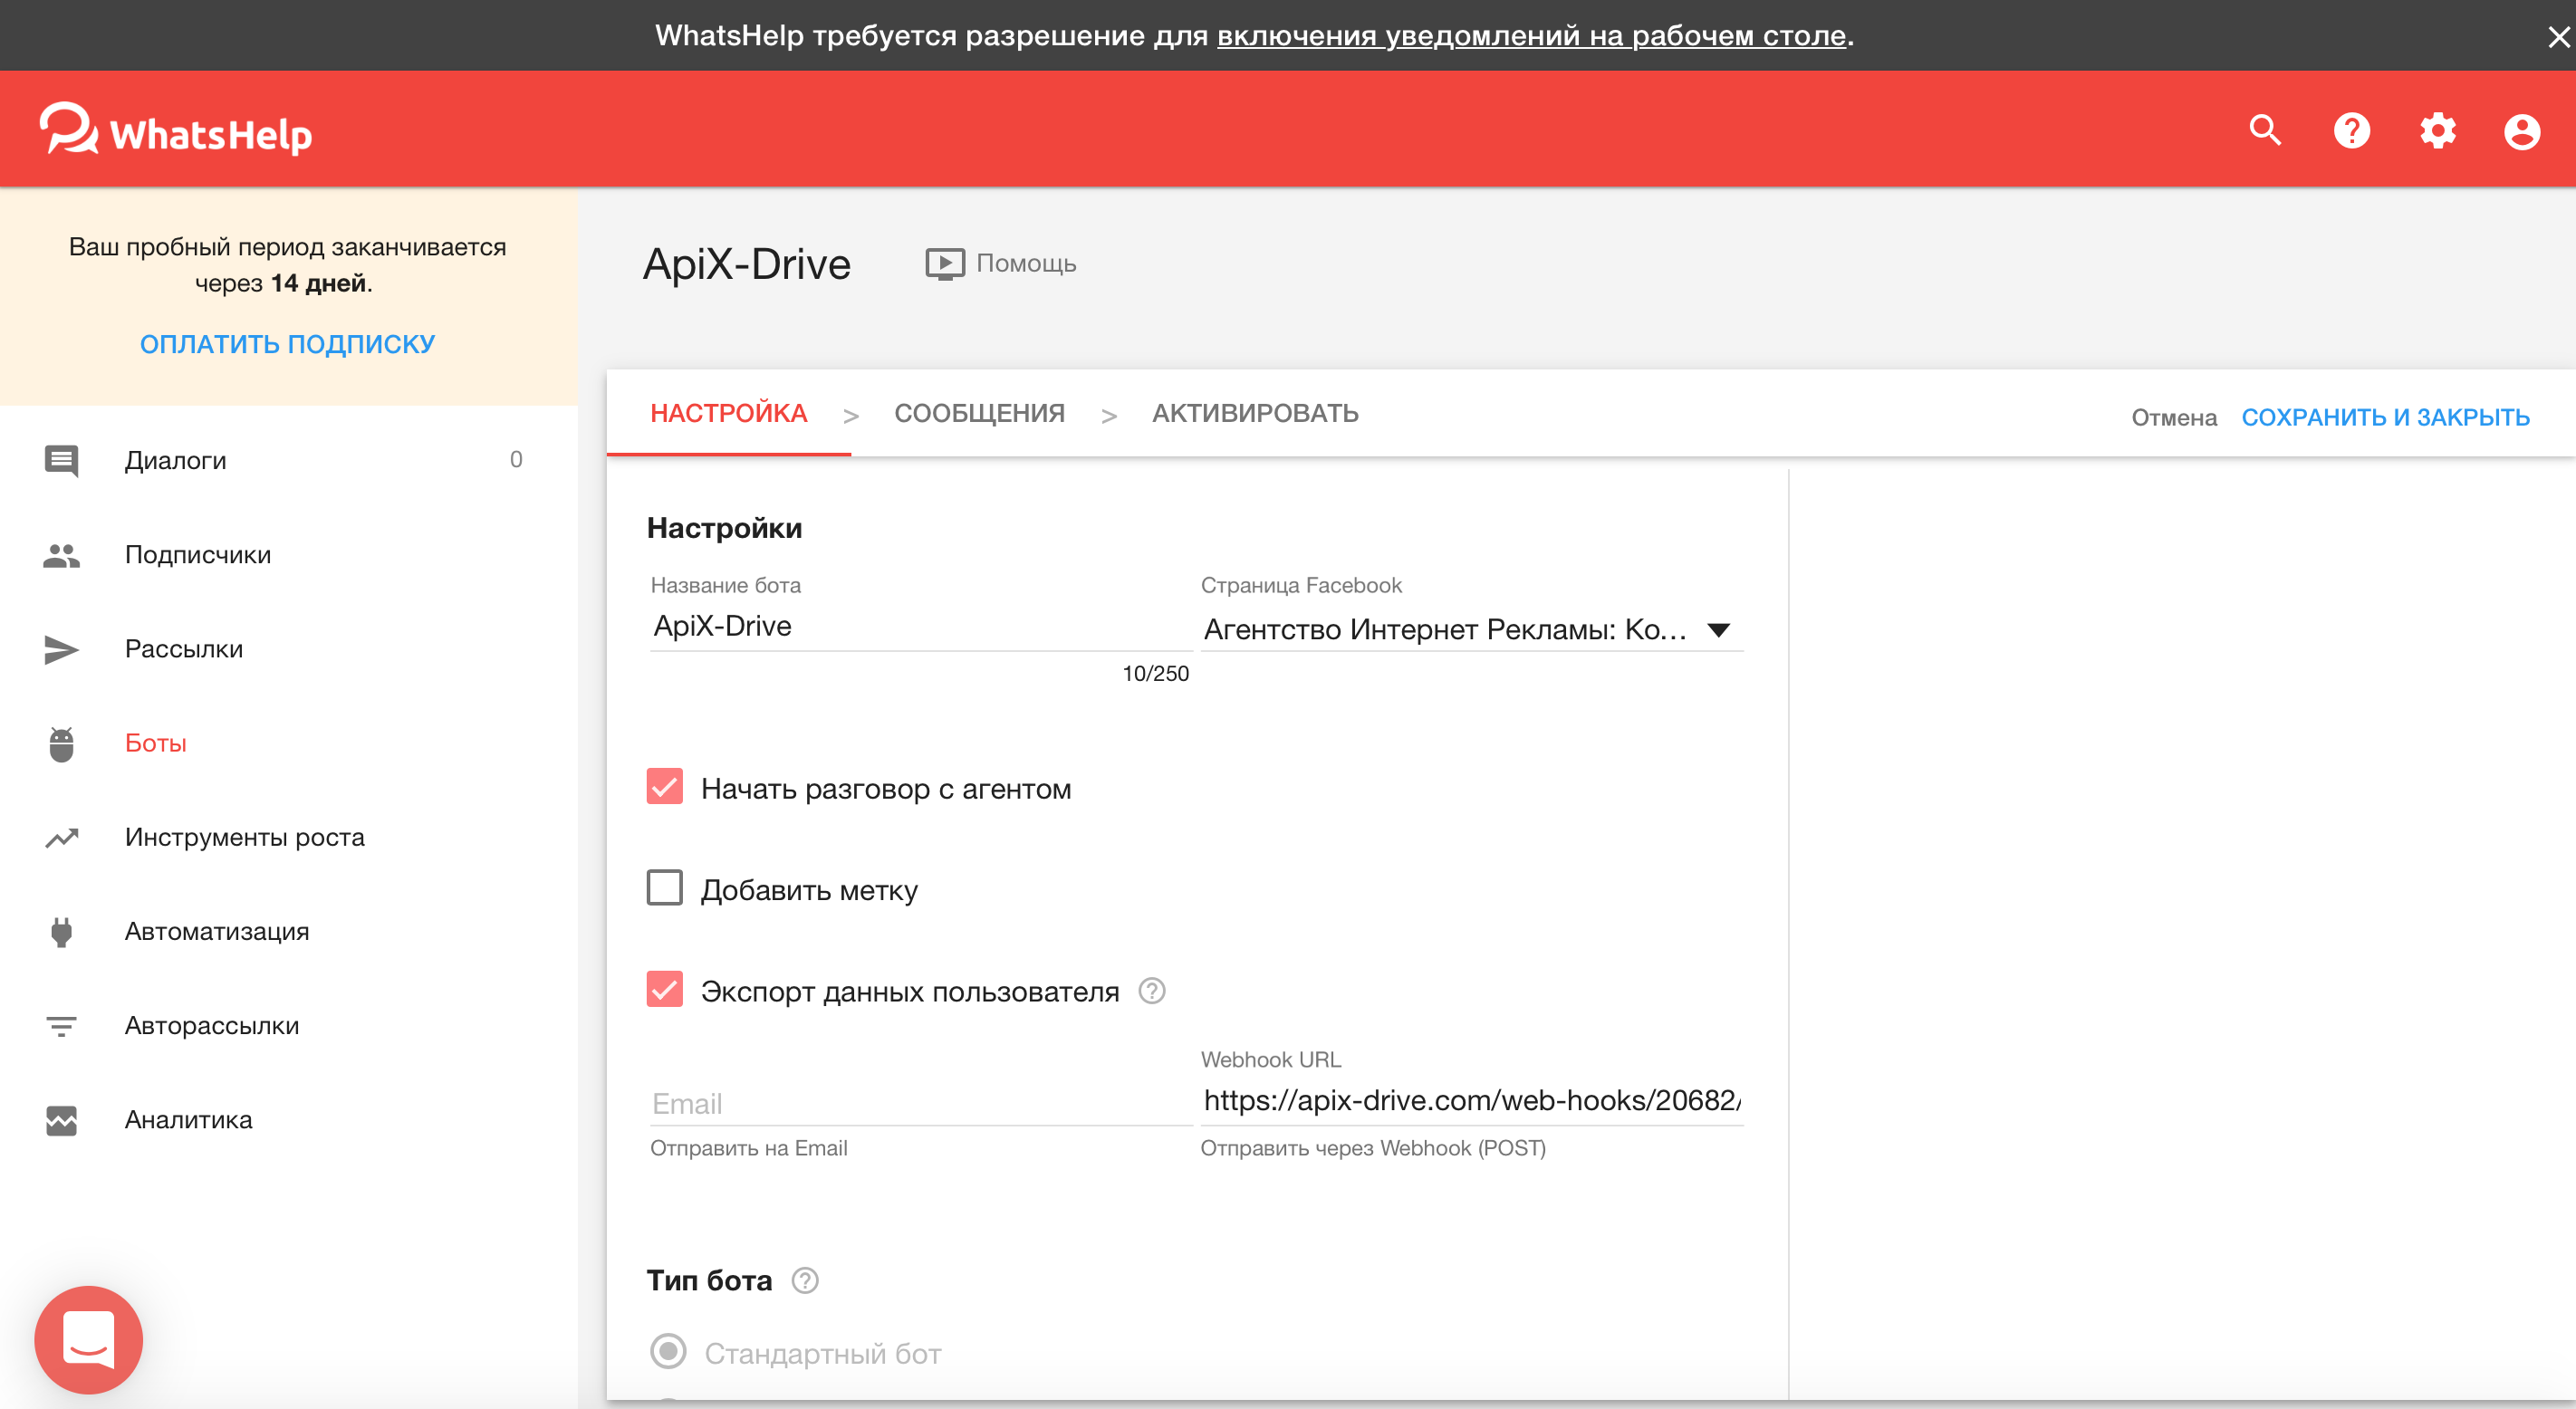2576x1409 pixels.
Task: Click help icon next to Экспорт данных пользователя
Action: [x=1152, y=991]
